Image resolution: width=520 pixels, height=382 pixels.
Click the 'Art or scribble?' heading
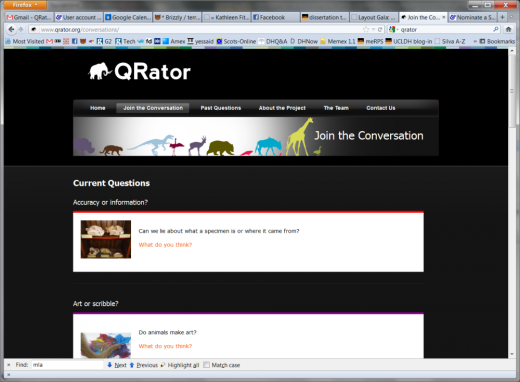click(x=96, y=304)
